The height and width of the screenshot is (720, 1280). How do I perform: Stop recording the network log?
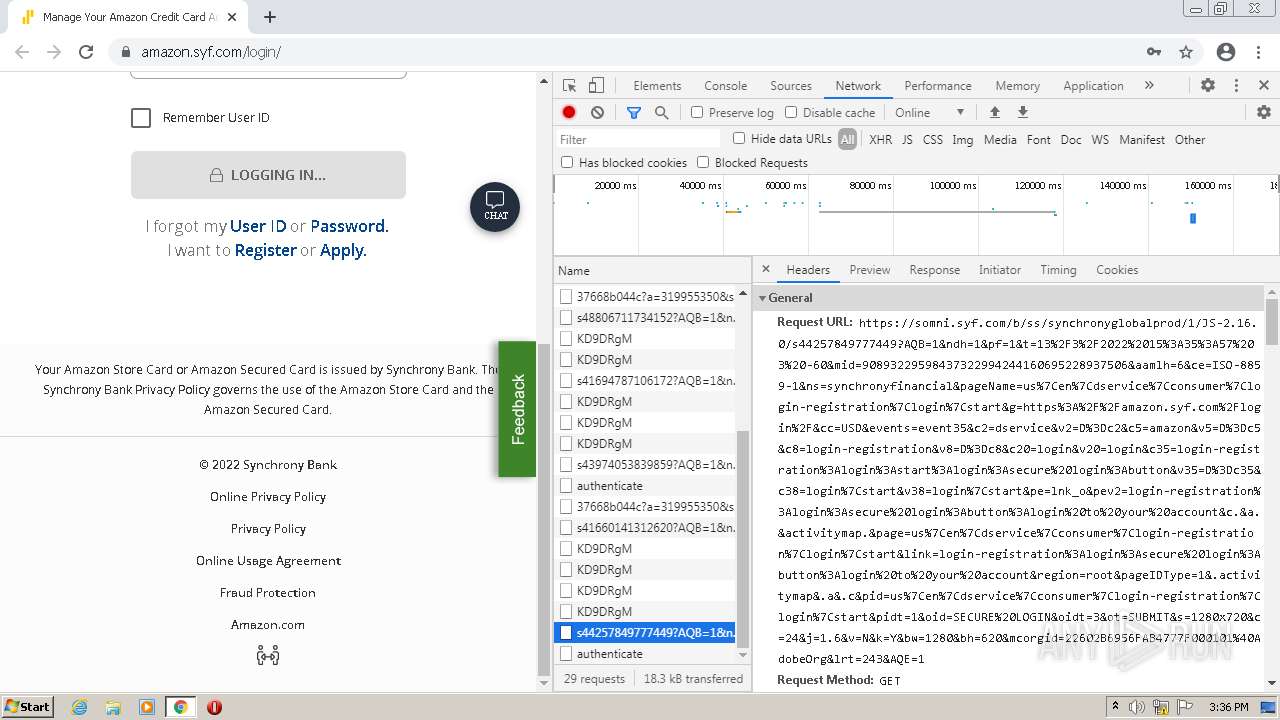click(569, 113)
